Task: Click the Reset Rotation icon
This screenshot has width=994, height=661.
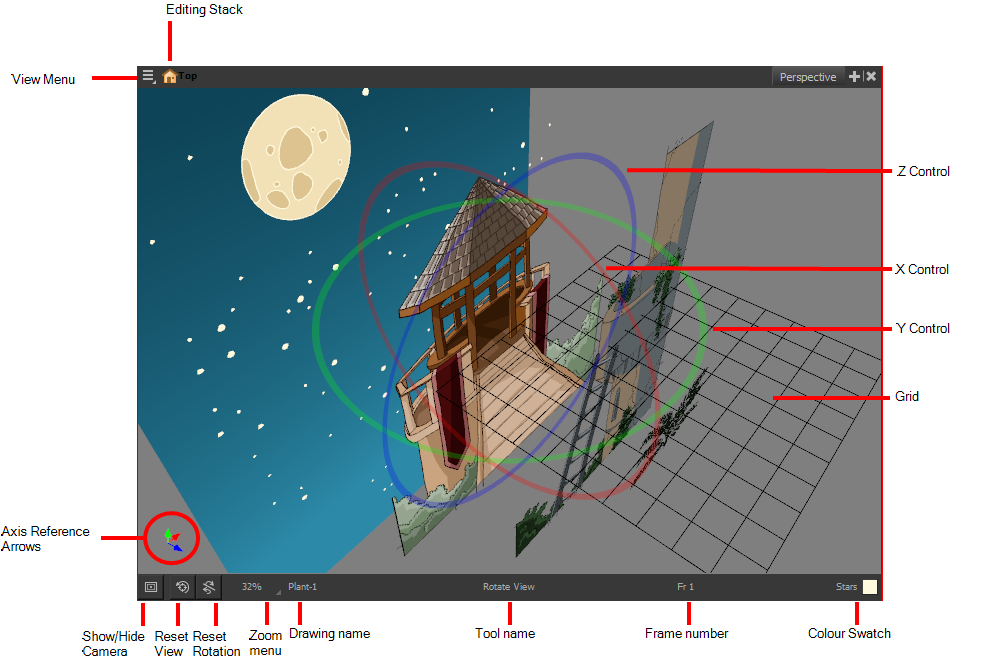Action: pyautogui.click(x=208, y=587)
